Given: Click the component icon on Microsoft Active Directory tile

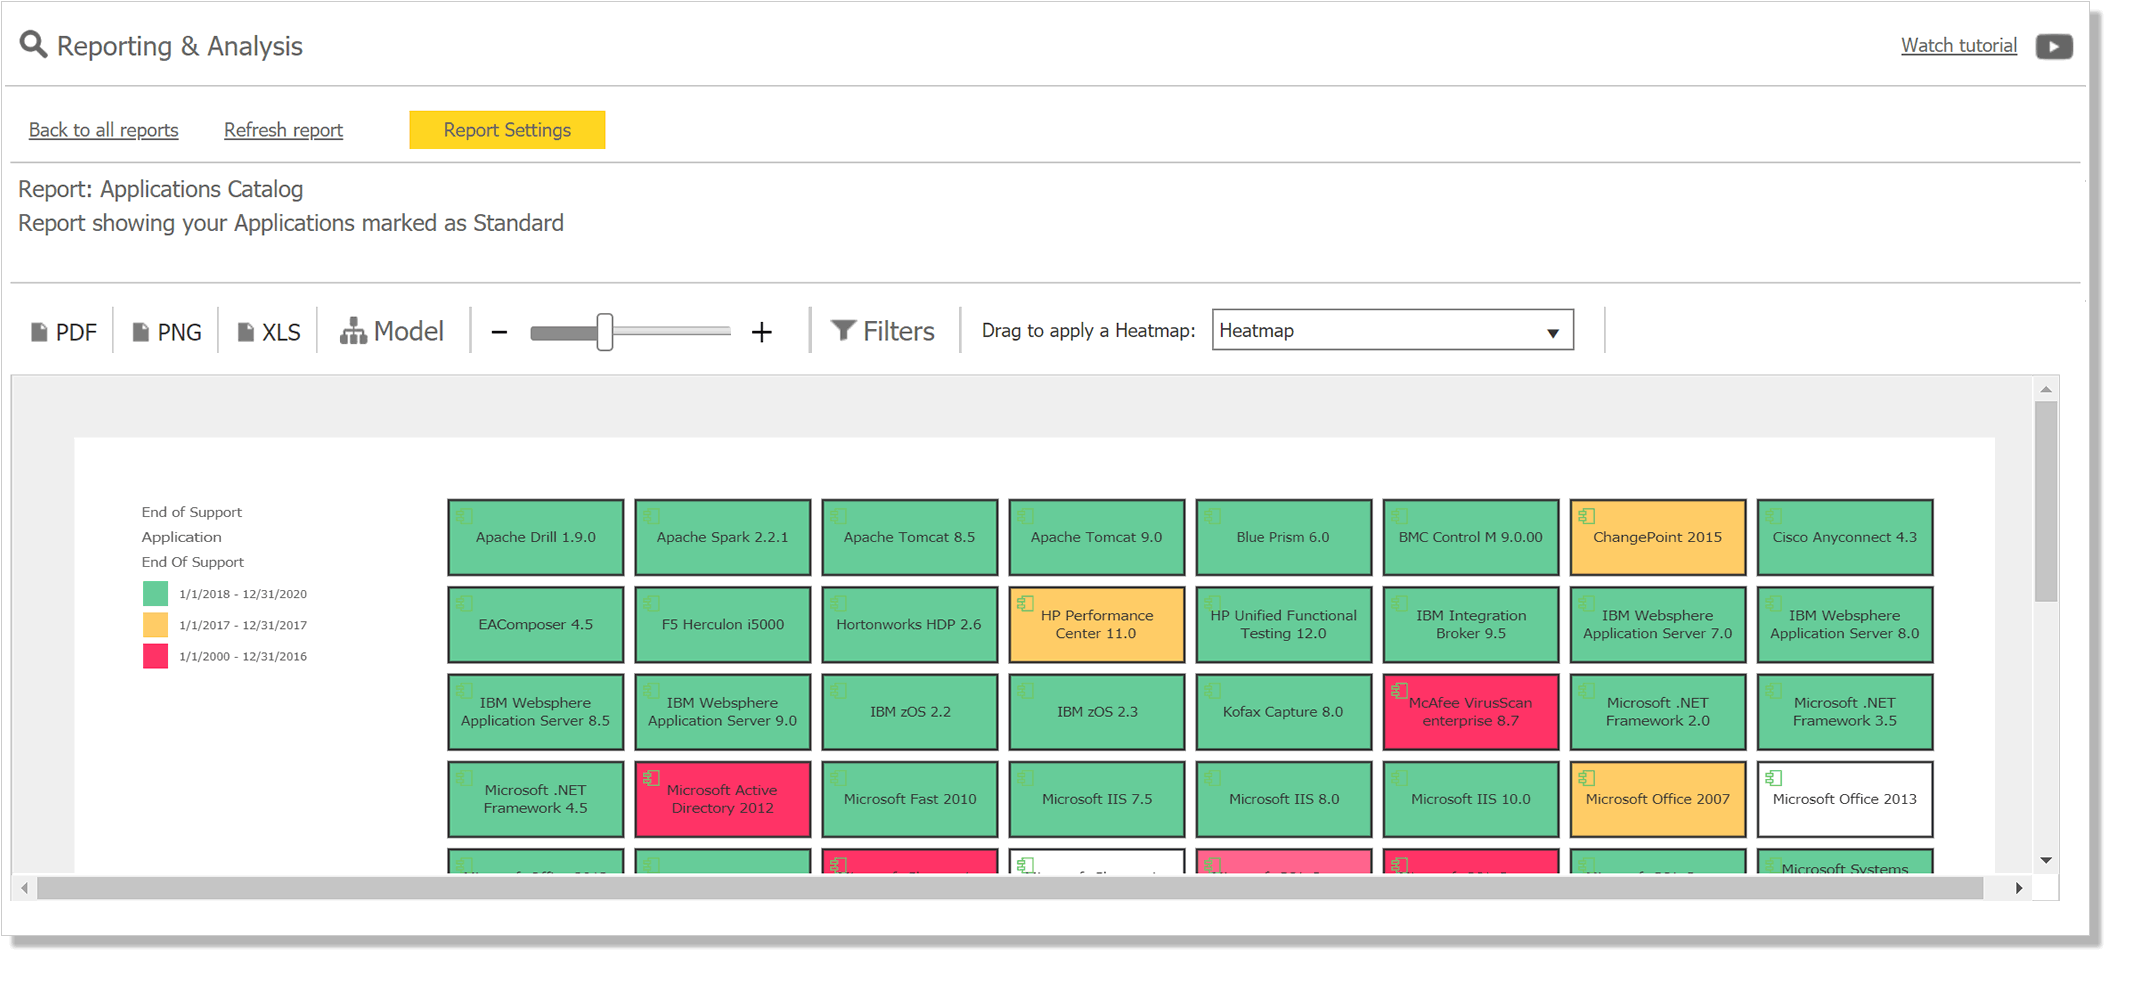Looking at the screenshot, I should click(x=652, y=777).
